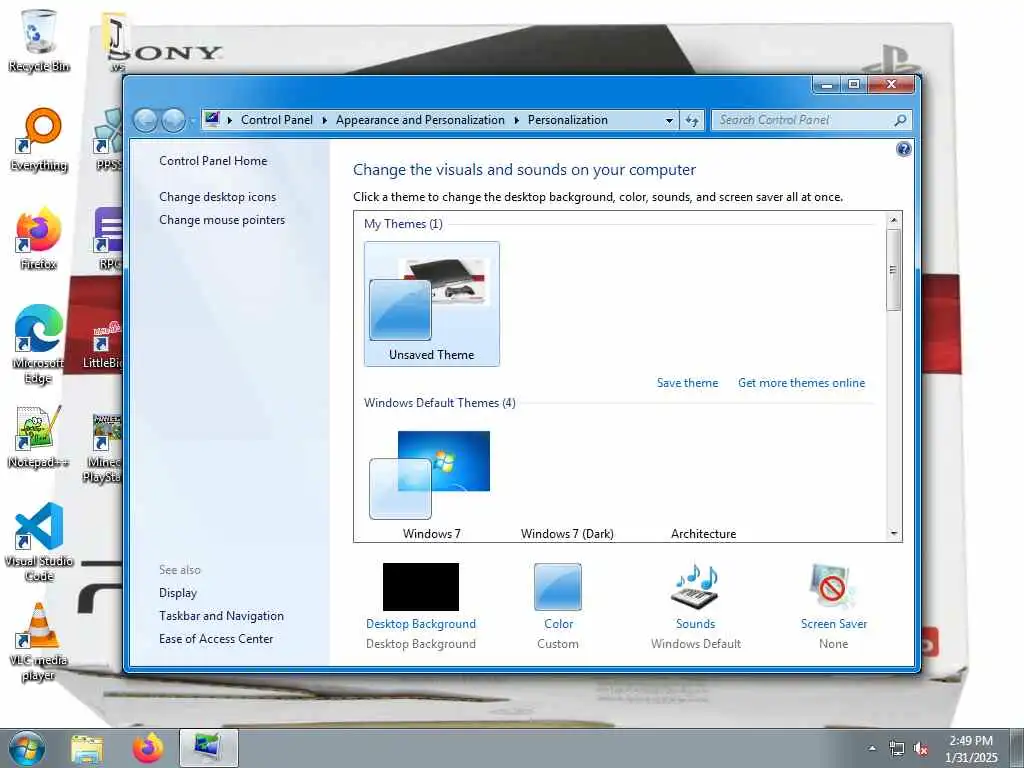Viewport: 1024px width, 768px height.
Task: Show hidden tray icons arrow
Action: tap(872, 749)
